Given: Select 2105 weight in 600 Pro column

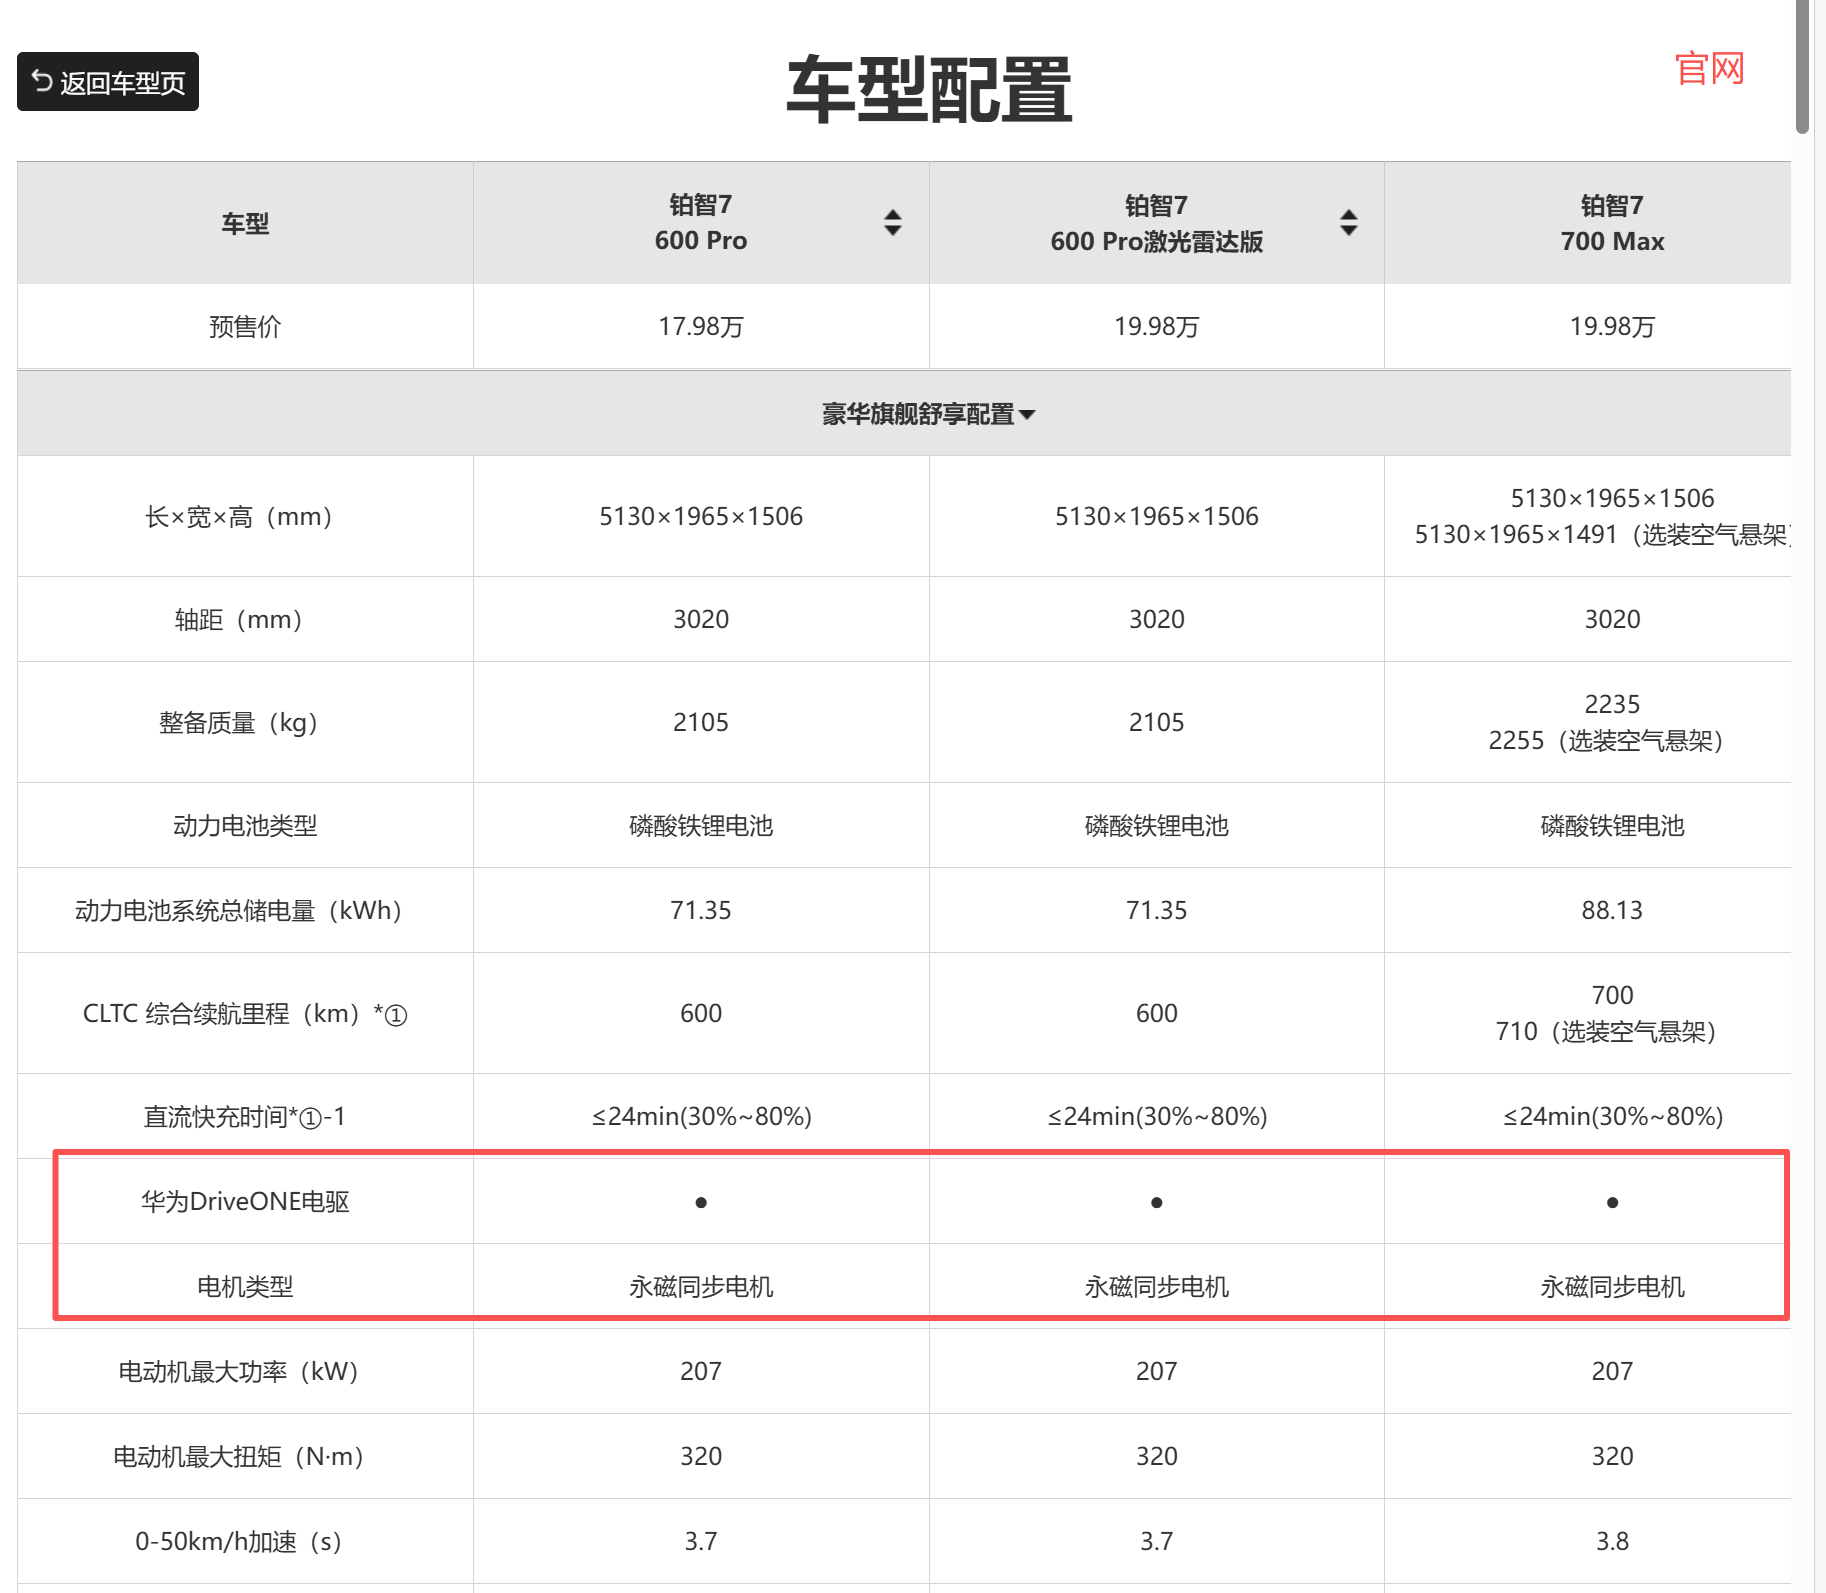Looking at the screenshot, I should click(x=701, y=723).
